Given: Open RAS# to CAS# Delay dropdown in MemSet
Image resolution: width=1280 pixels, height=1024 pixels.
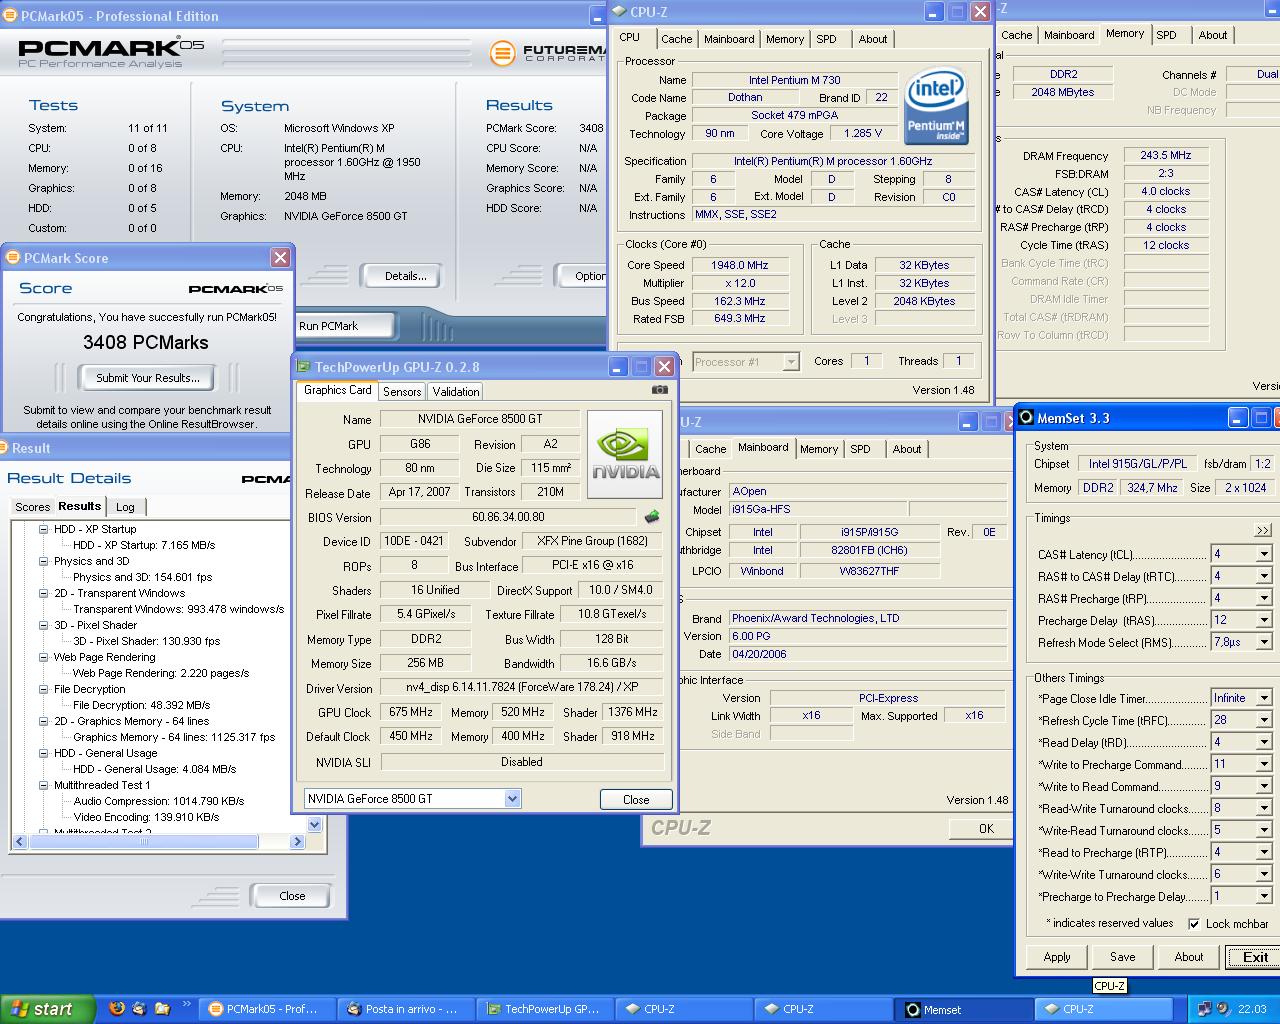Looking at the screenshot, I should [x=1264, y=576].
